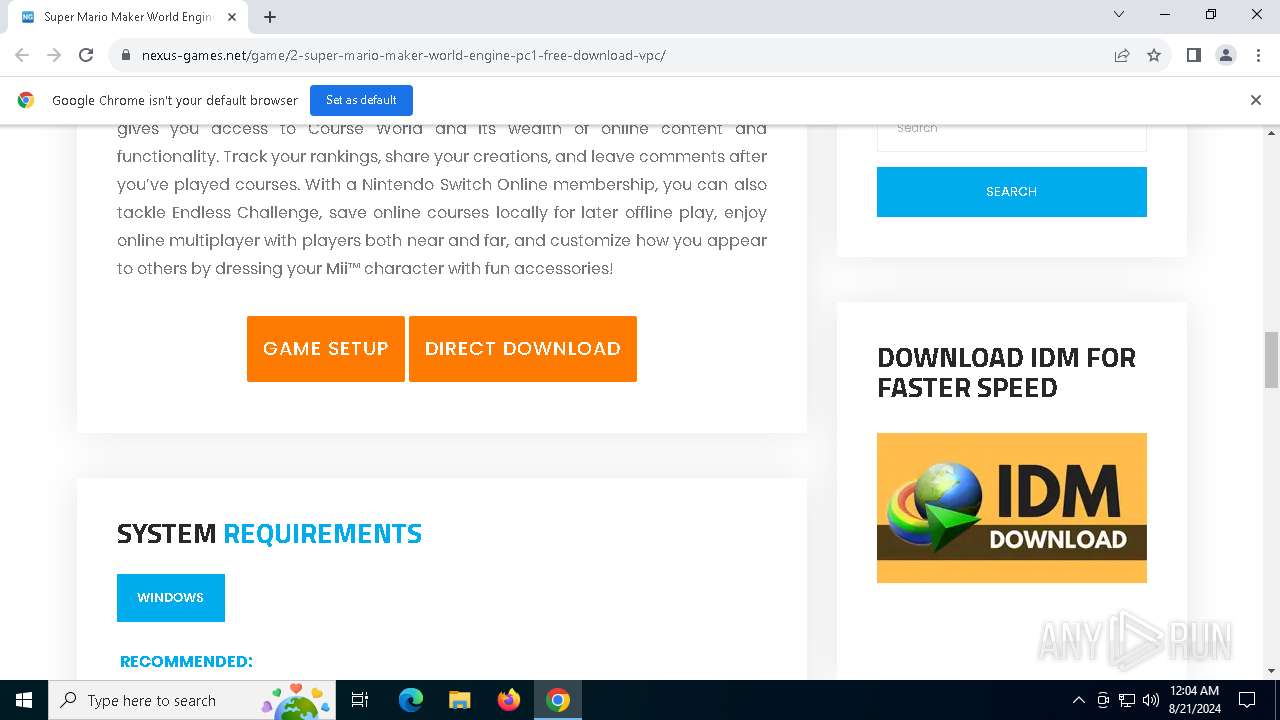Set Chrome as default browser
The width and height of the screenshot is (1280, 720).
(x=361, y=100)
